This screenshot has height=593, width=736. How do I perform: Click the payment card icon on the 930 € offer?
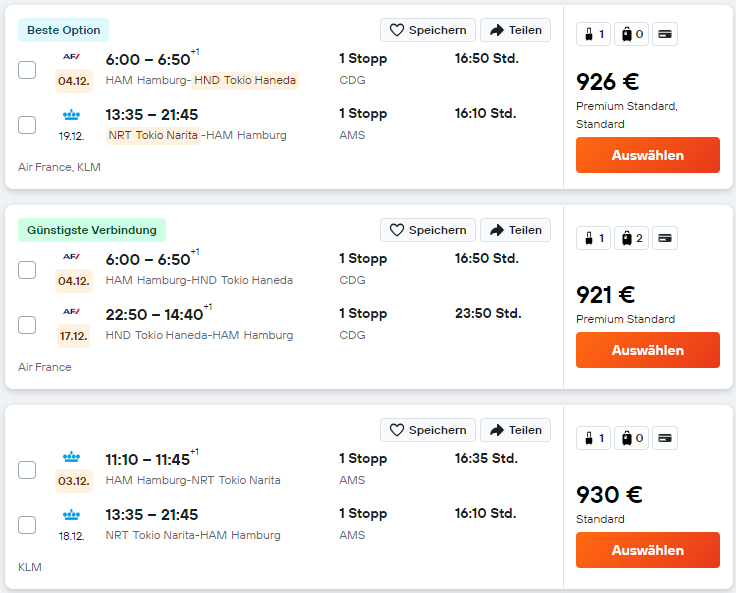point(665,438)
